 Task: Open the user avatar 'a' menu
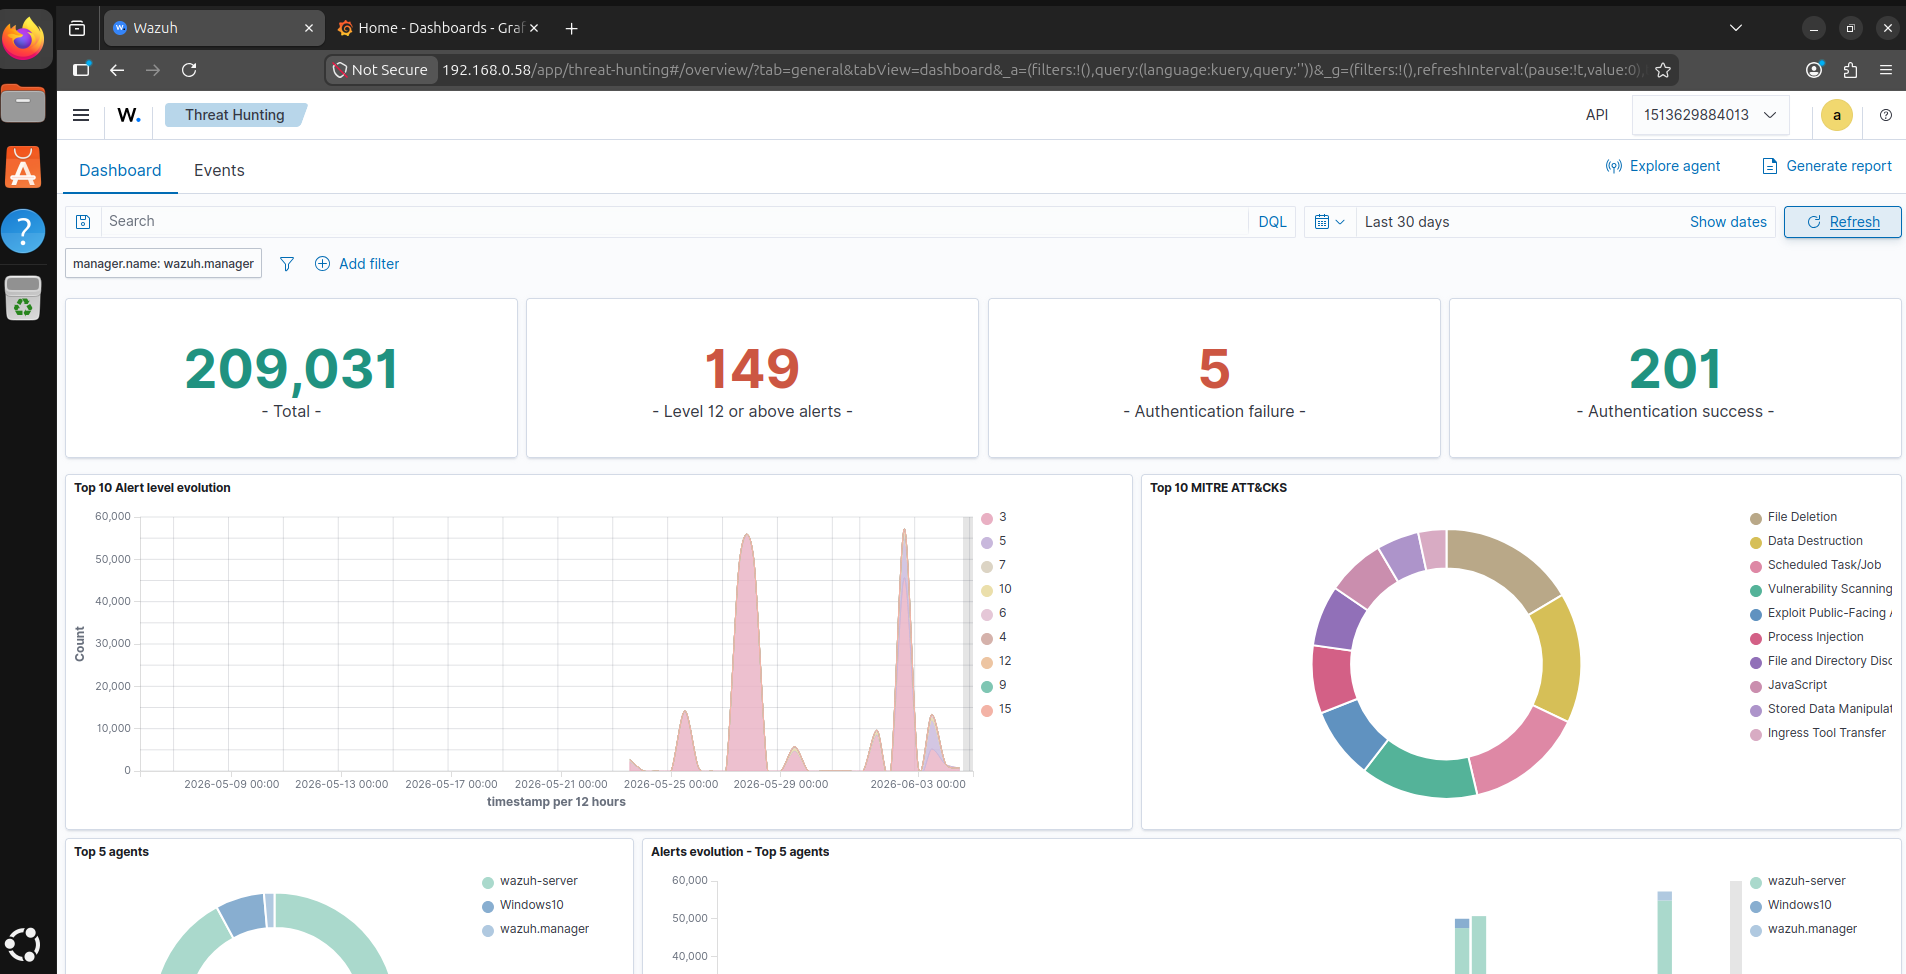coord(1837,115)
